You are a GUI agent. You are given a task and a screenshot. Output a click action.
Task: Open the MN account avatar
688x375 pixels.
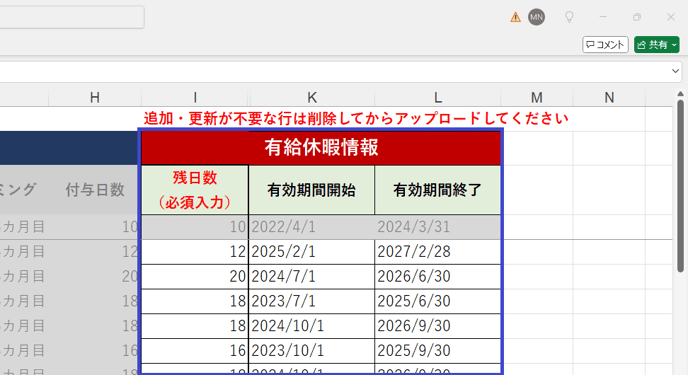coord(536,17)
